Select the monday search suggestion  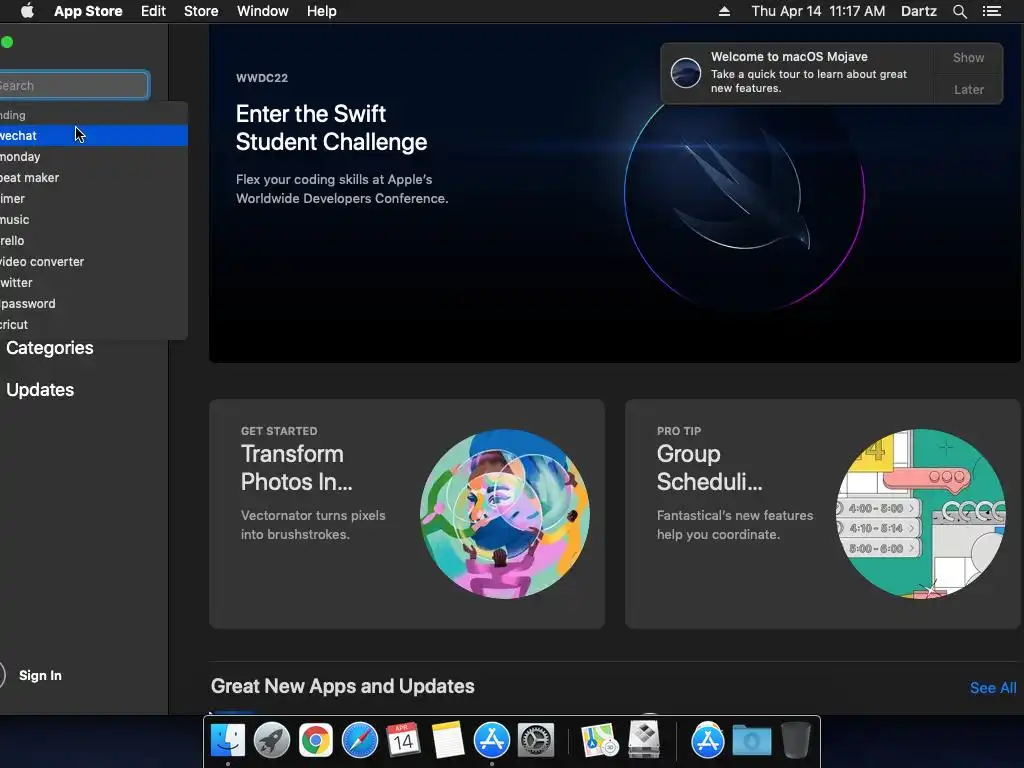[x=93, y=157]
